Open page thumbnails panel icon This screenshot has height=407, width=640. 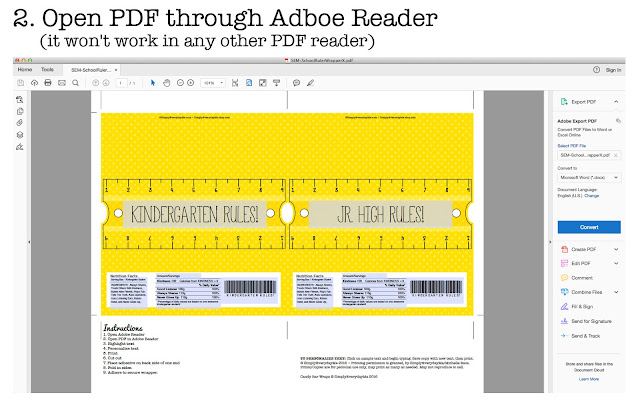point(20,111)
